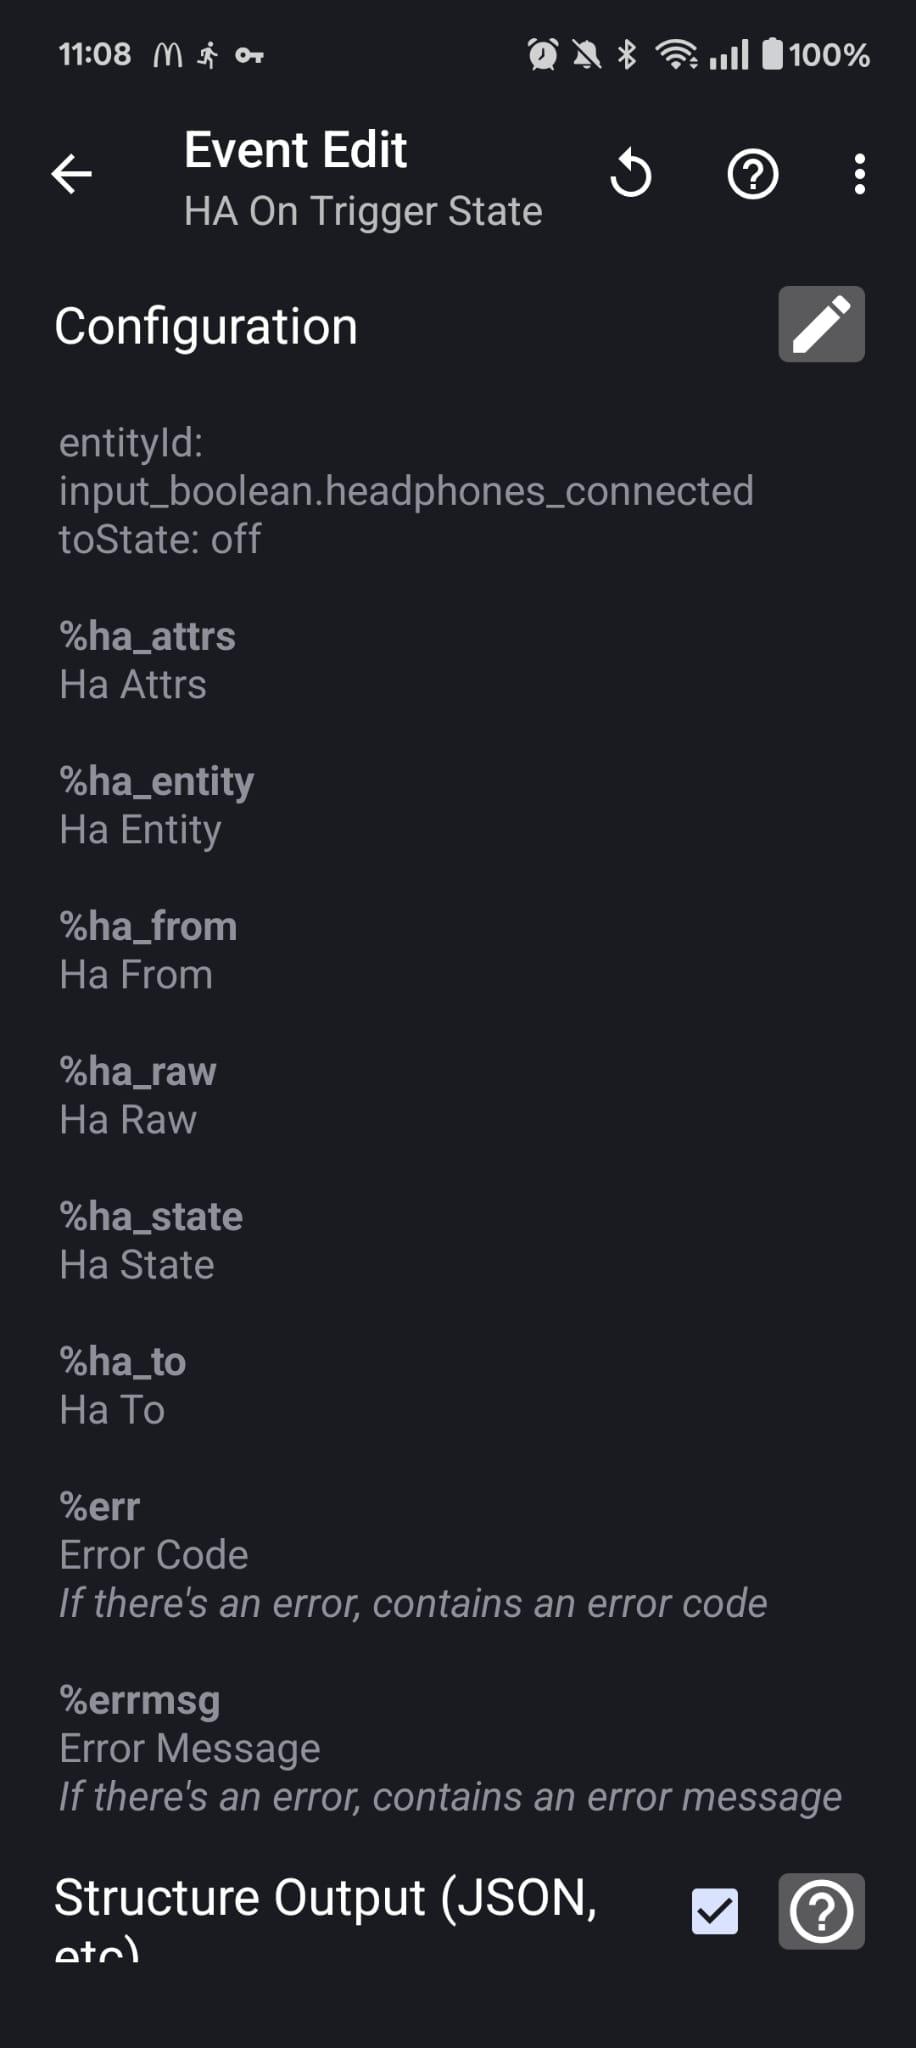Tap the %ha_from variable row
The width and height of the screenshot is (916, 2048).
(148, 950)
